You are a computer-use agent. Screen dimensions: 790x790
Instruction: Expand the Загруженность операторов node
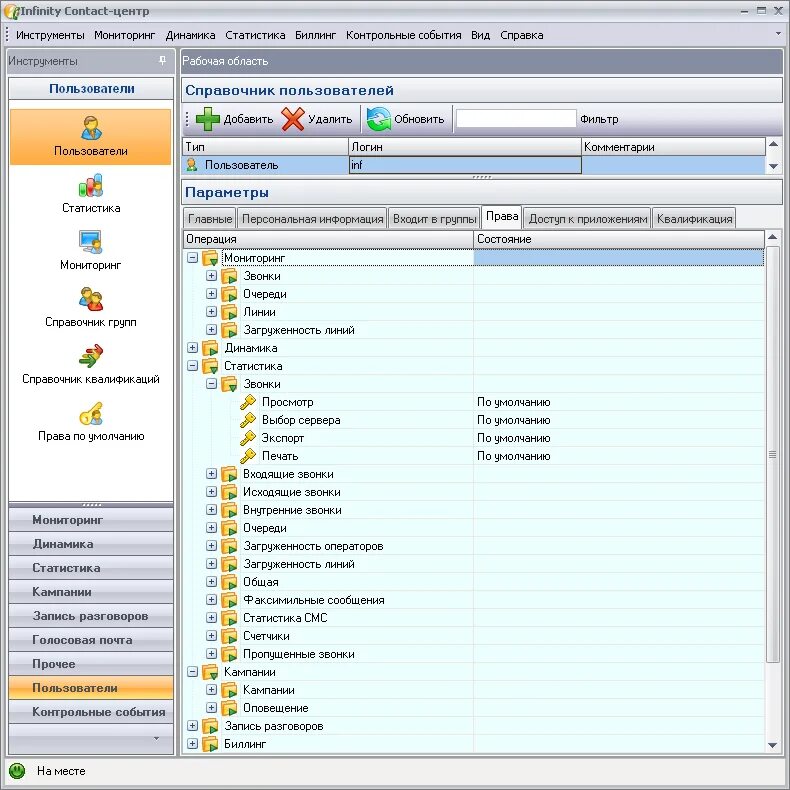pos(212,546)
